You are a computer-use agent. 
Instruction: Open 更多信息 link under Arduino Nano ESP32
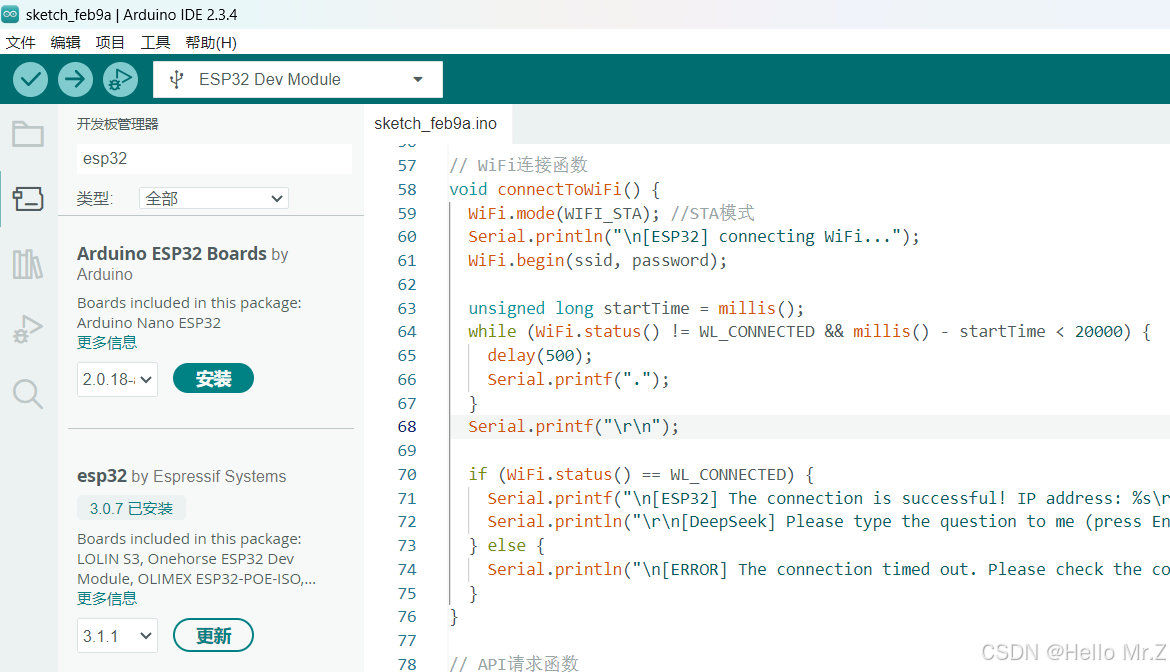(107, 342)
